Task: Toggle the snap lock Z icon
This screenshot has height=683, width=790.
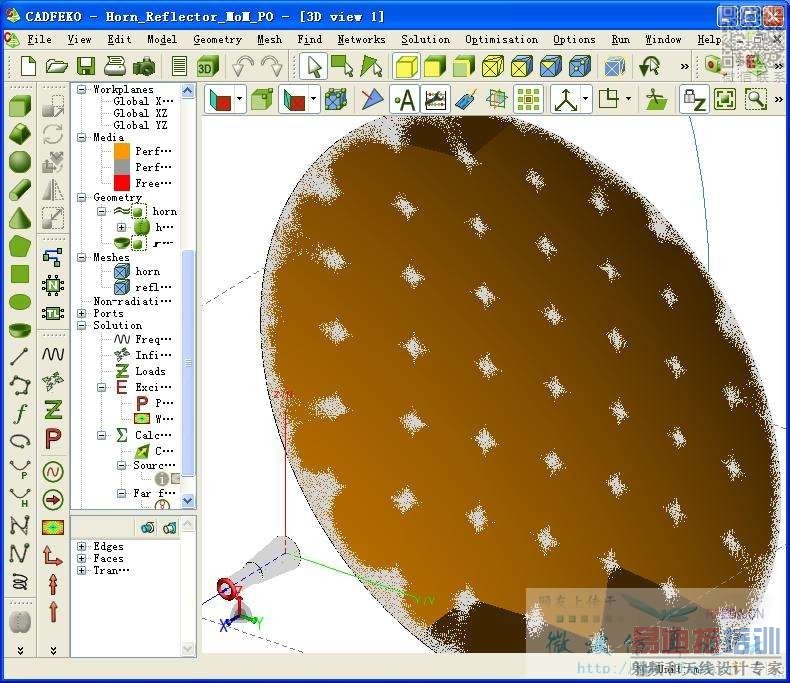Action: click(x=694, y=99)
